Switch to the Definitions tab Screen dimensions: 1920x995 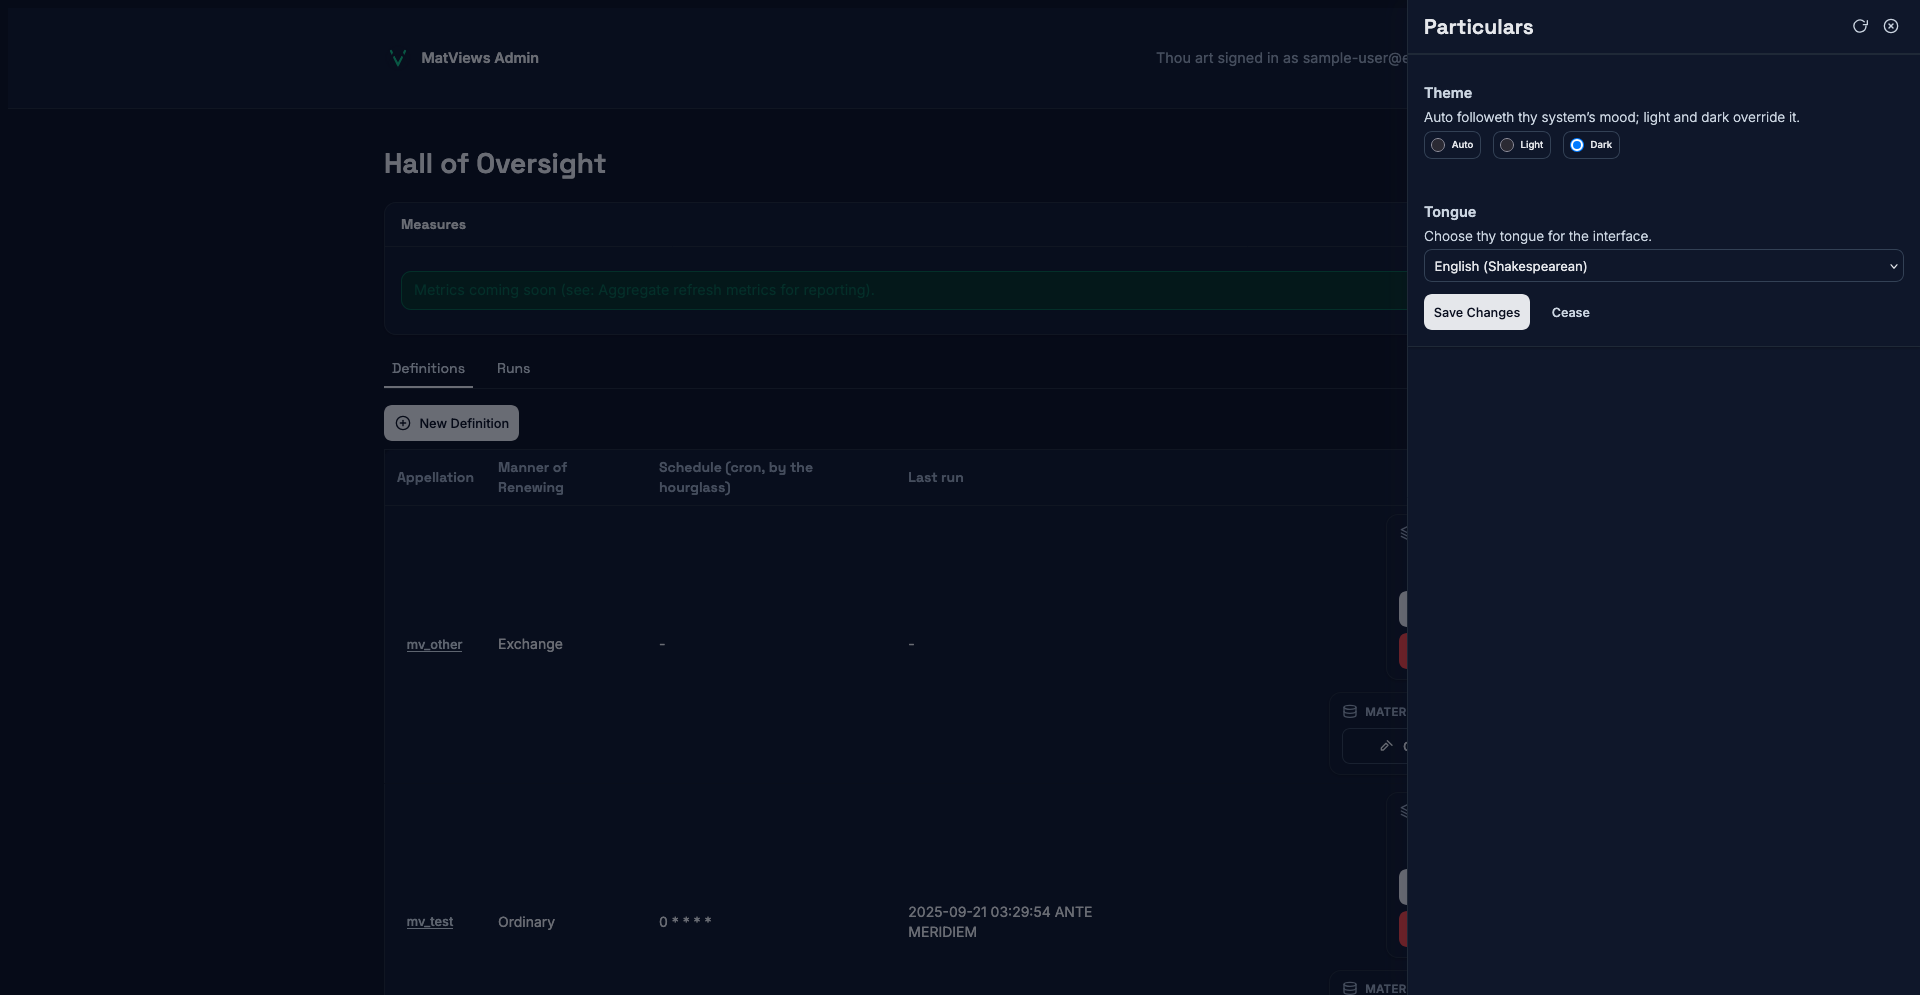coord(428,368)
